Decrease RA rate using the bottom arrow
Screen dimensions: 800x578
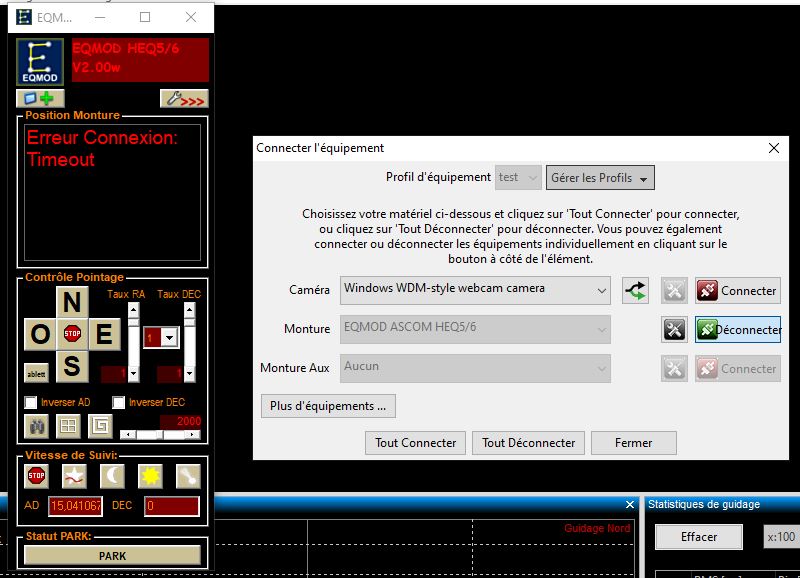tap(133, 374)
